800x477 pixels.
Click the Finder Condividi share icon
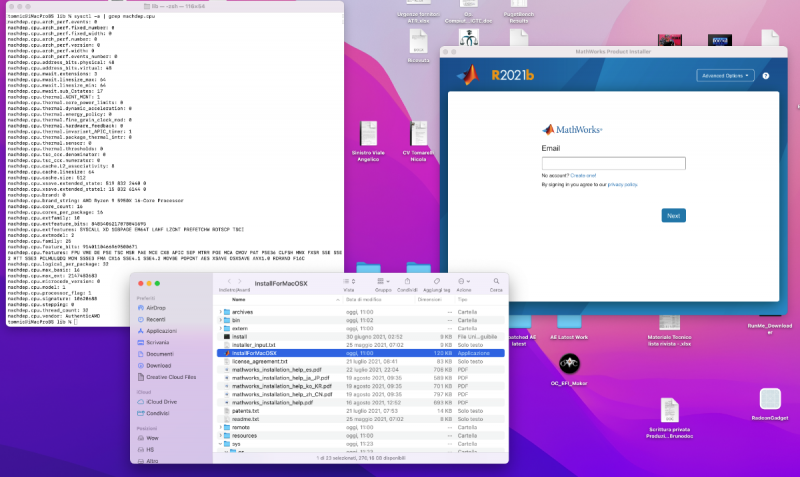click(408, 281)
